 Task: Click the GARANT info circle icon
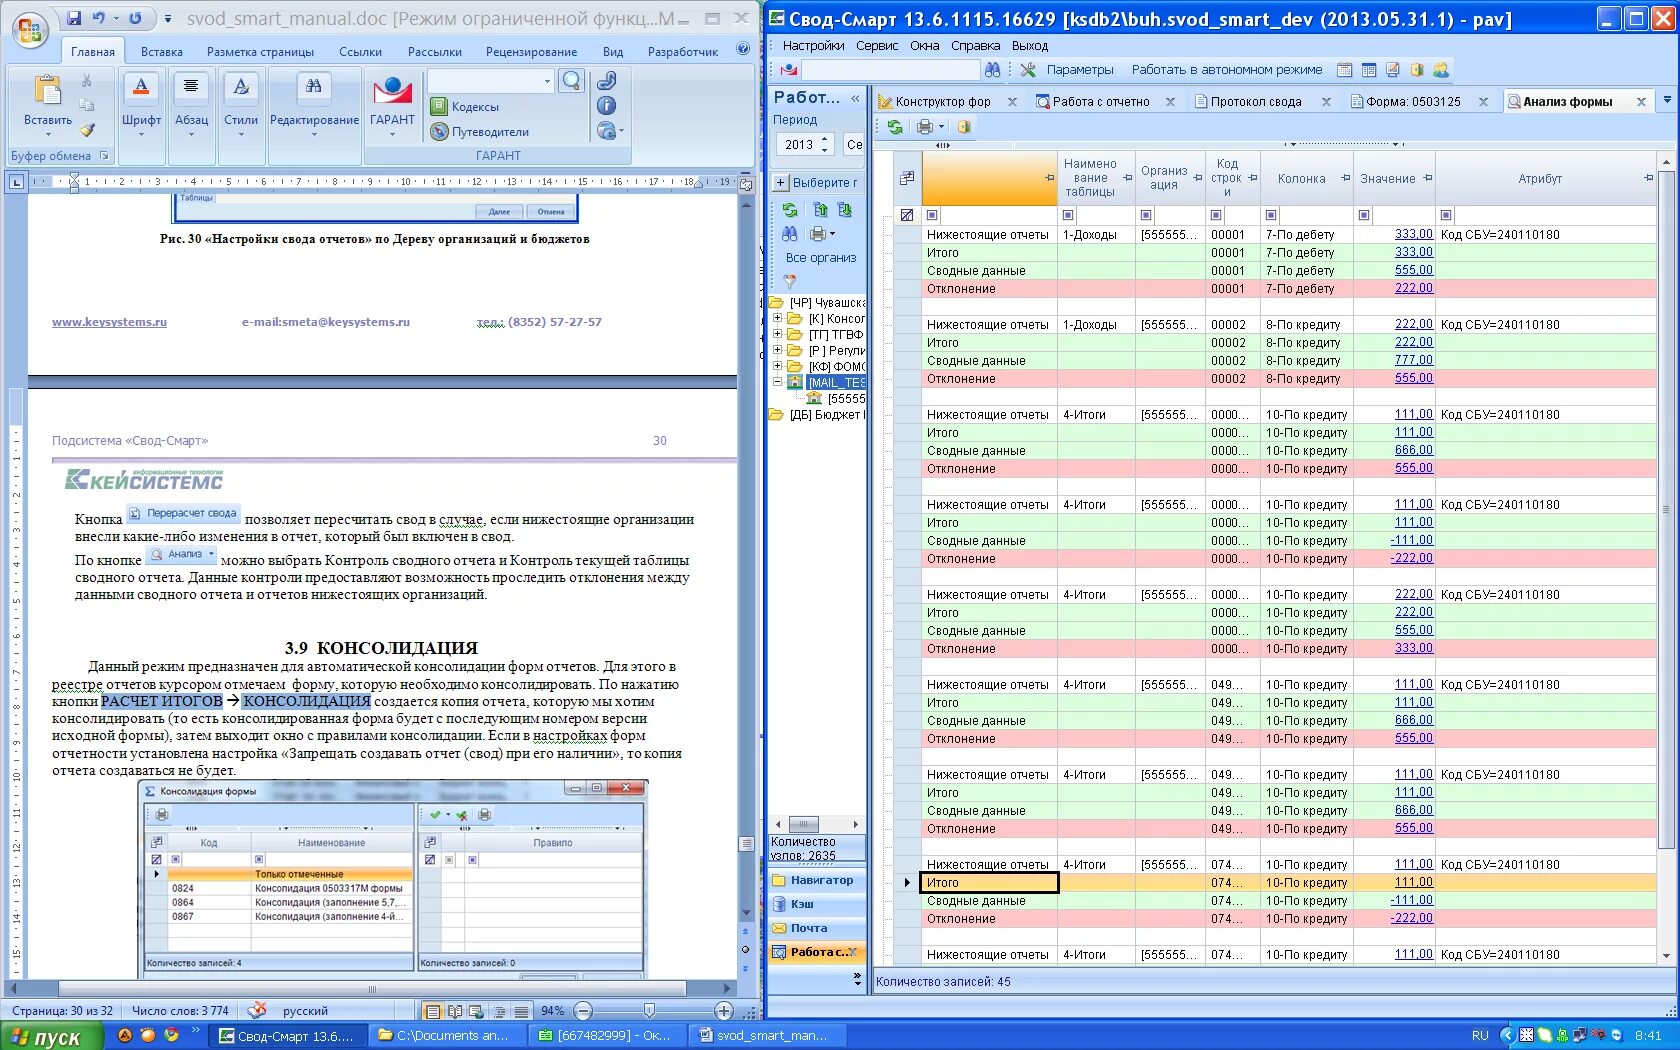coord(606,106)
